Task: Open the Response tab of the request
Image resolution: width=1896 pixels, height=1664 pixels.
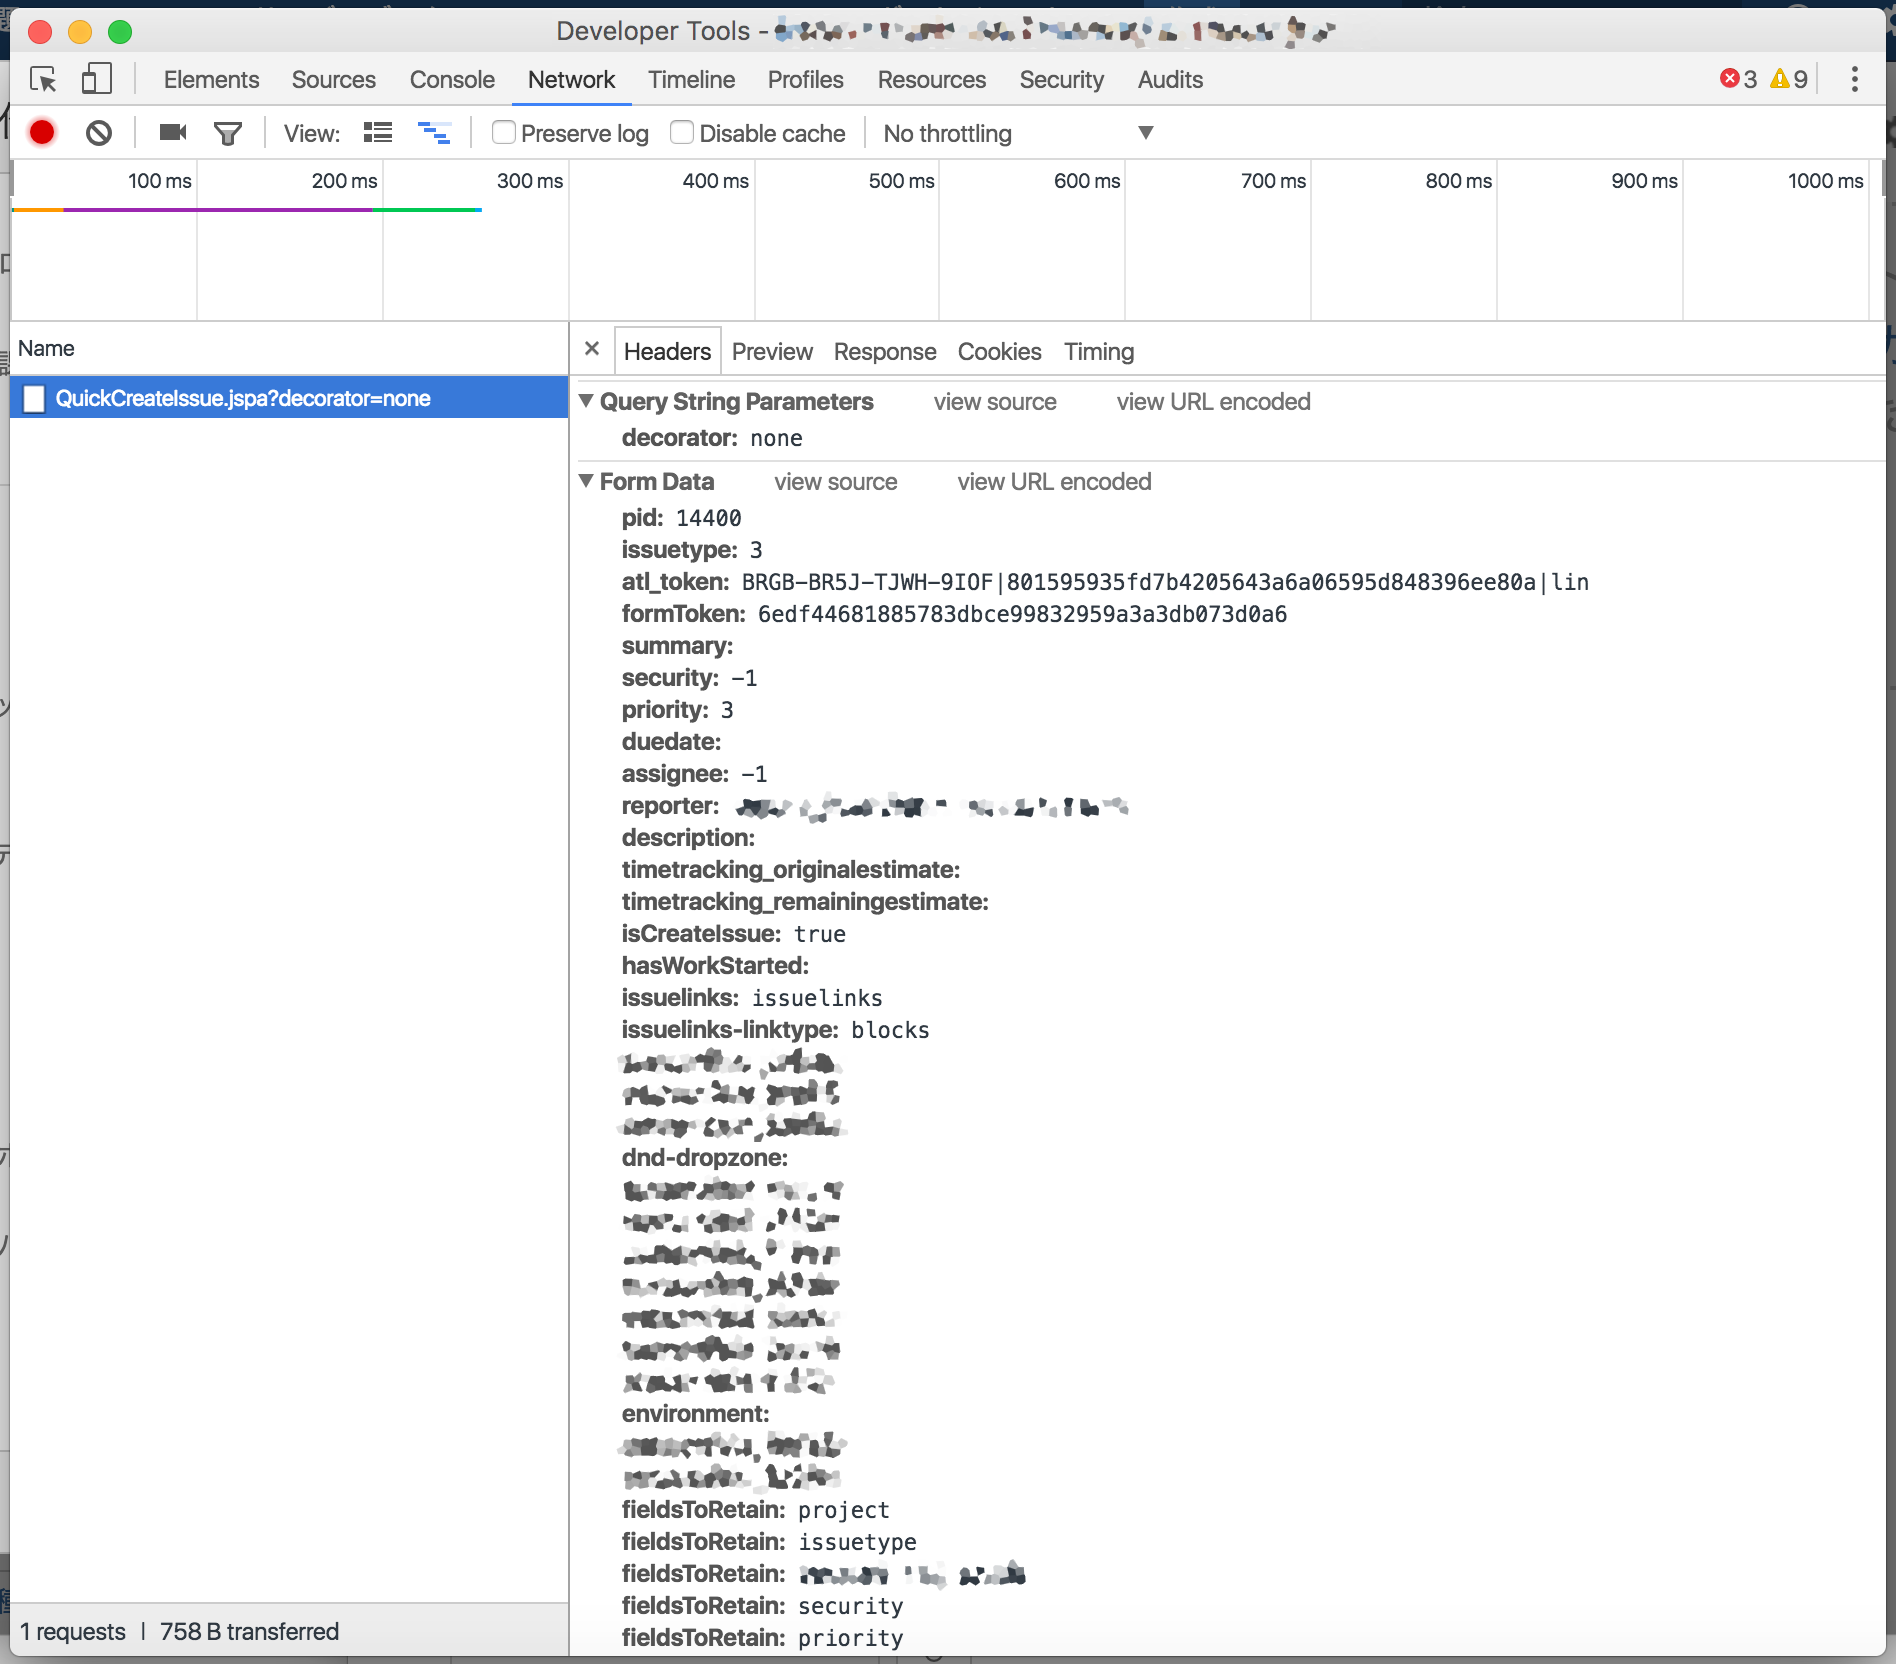Action: click(884, 351)
